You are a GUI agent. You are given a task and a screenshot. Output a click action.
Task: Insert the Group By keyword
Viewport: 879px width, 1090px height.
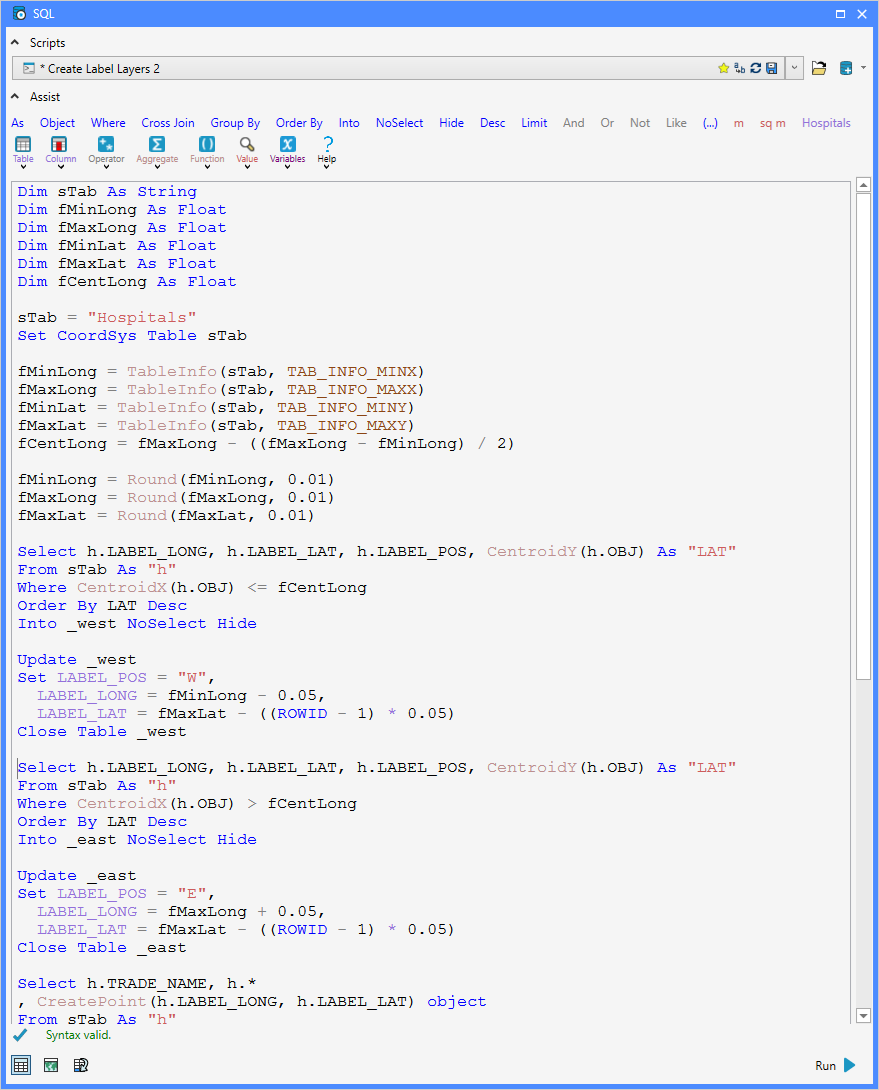[x=235, y=123]
